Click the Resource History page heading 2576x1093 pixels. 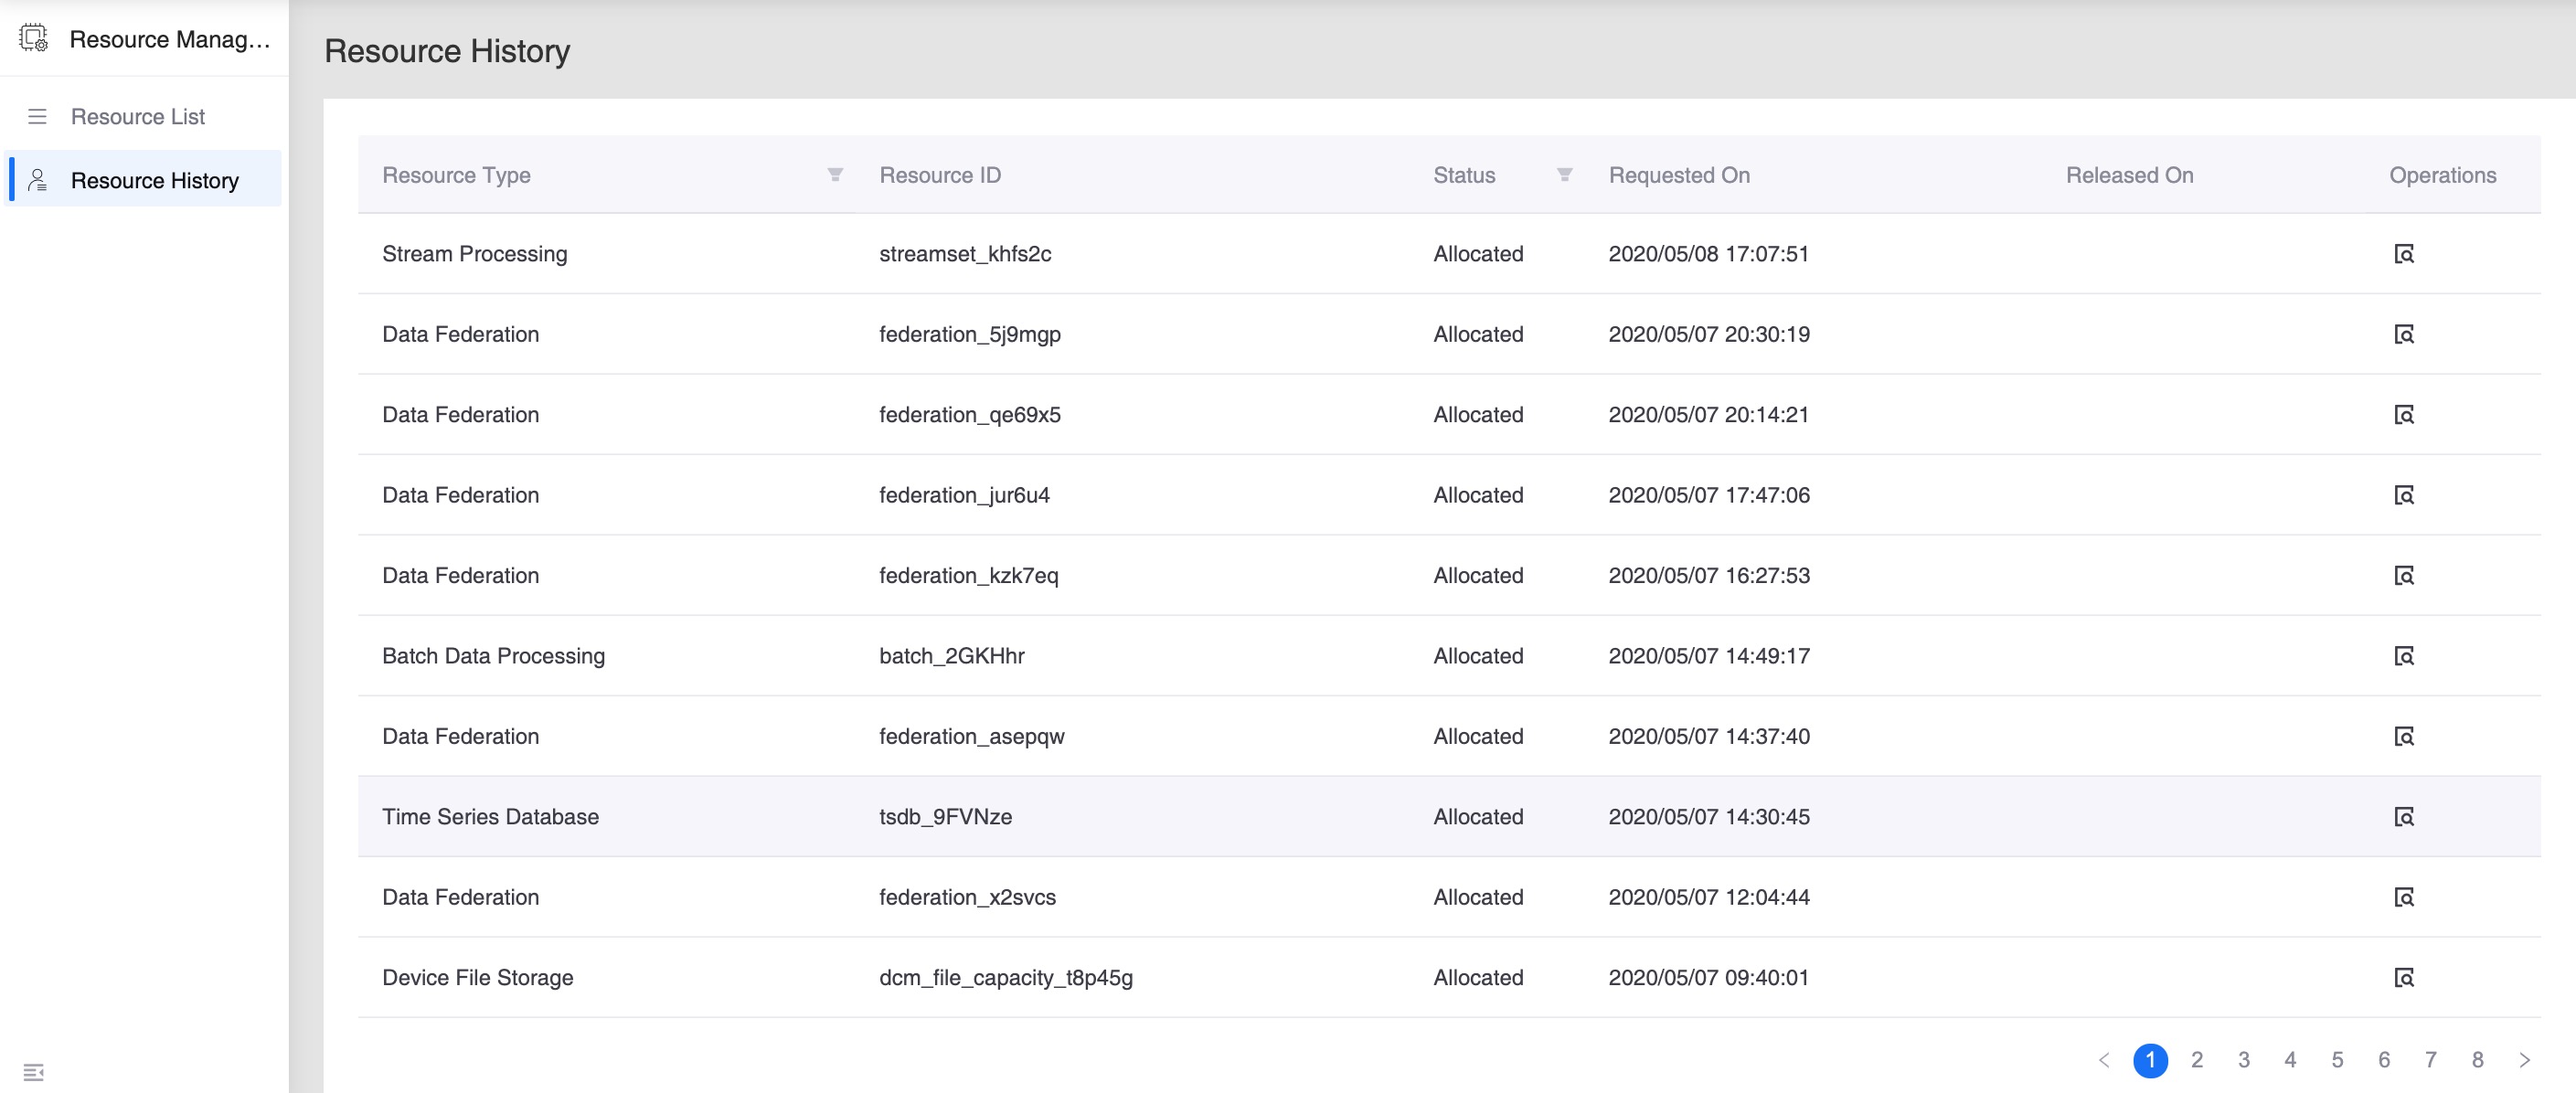point(447,51)
